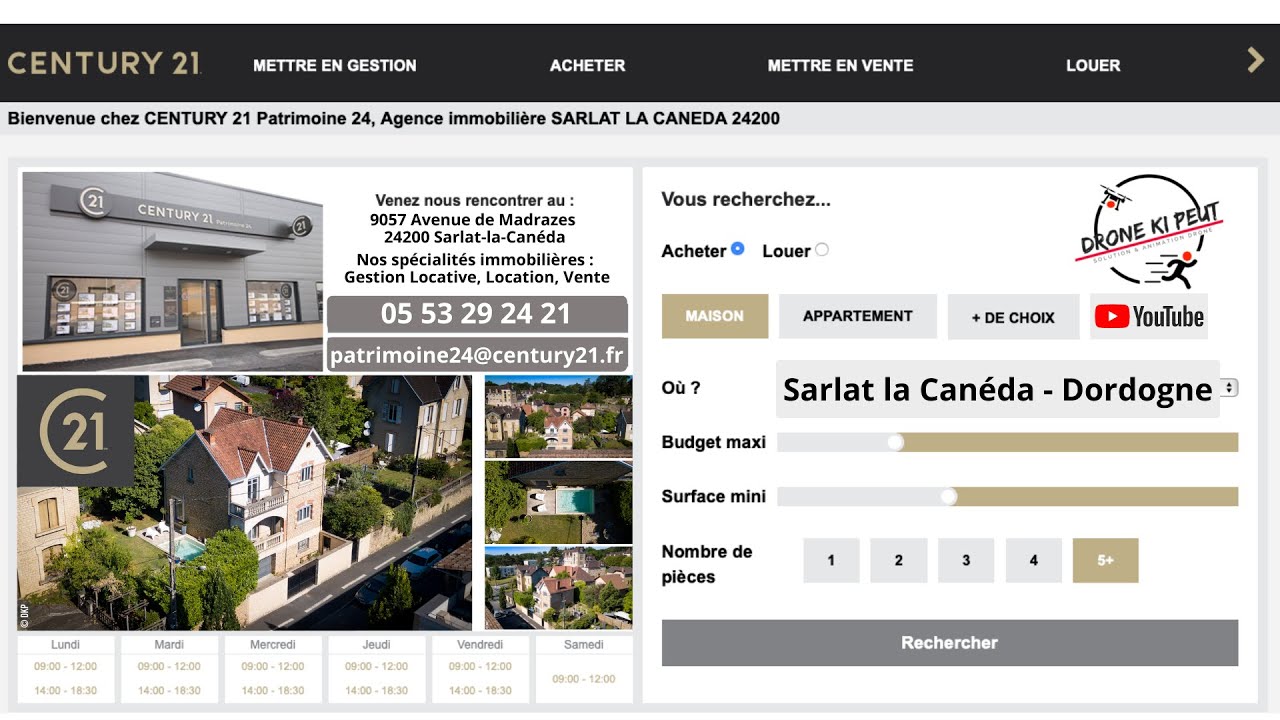Viewport: 1280px width, 720px height.
Task: Open METTRE EN VENTE menu
Action: pyautogui.click(x=840, y=65)
